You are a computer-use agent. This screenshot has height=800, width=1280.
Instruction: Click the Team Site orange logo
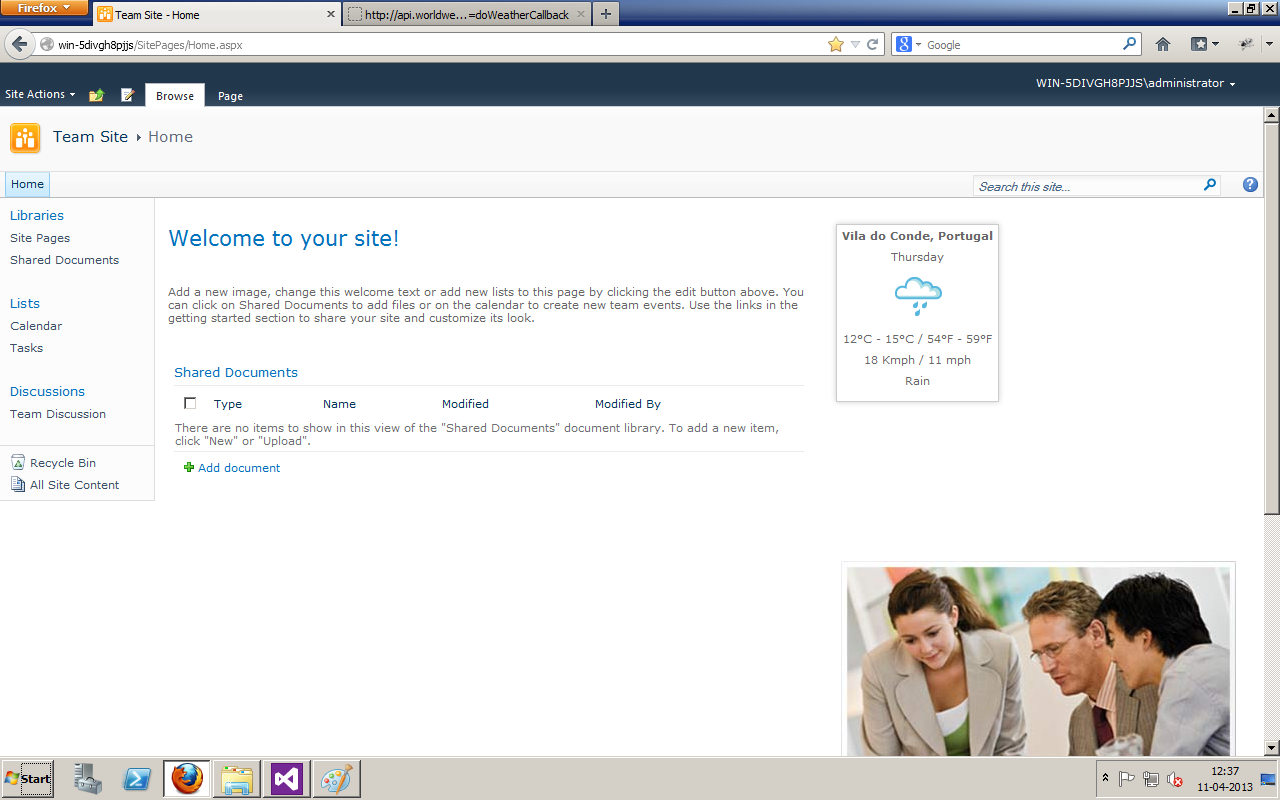pyautogui.click(x=25, y=138)
